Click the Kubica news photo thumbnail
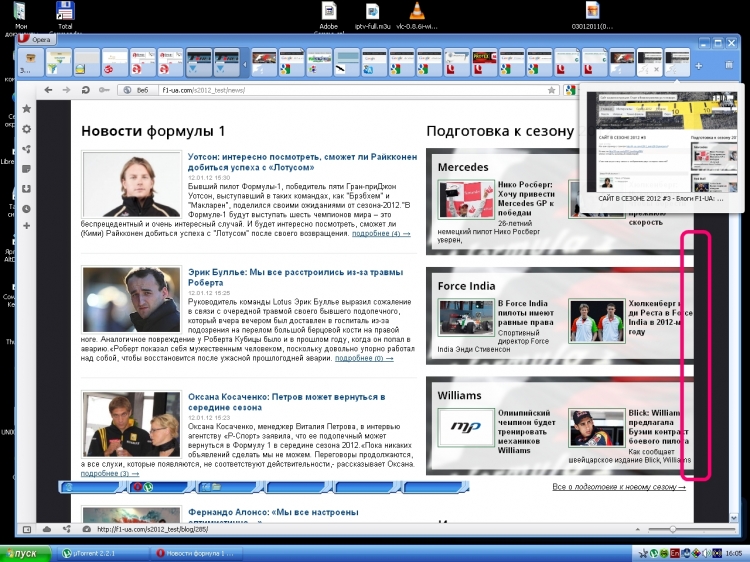This screenshot has width=750, height=562. 132,299
